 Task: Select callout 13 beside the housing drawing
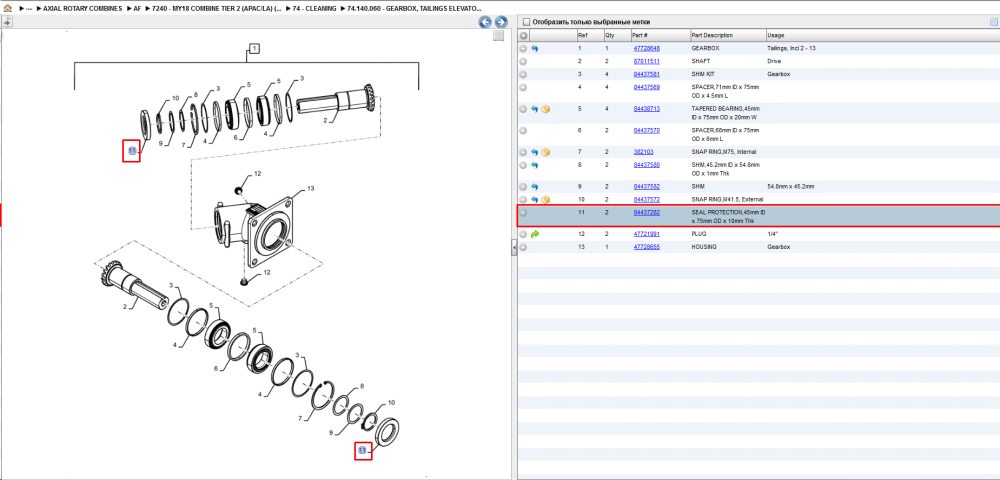[311, 189]
